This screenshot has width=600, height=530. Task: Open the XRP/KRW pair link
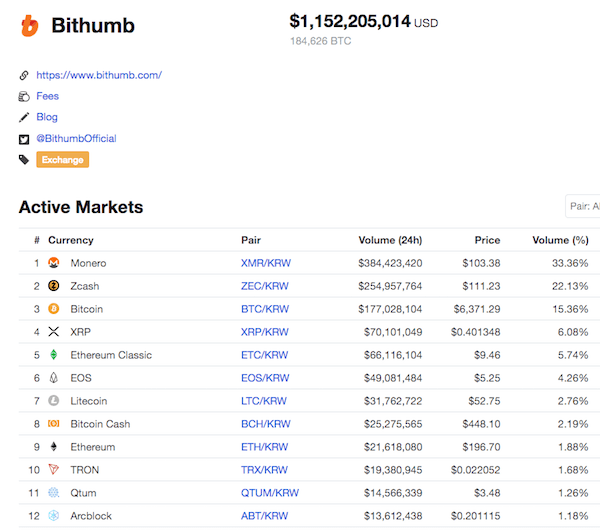point(264,332)
